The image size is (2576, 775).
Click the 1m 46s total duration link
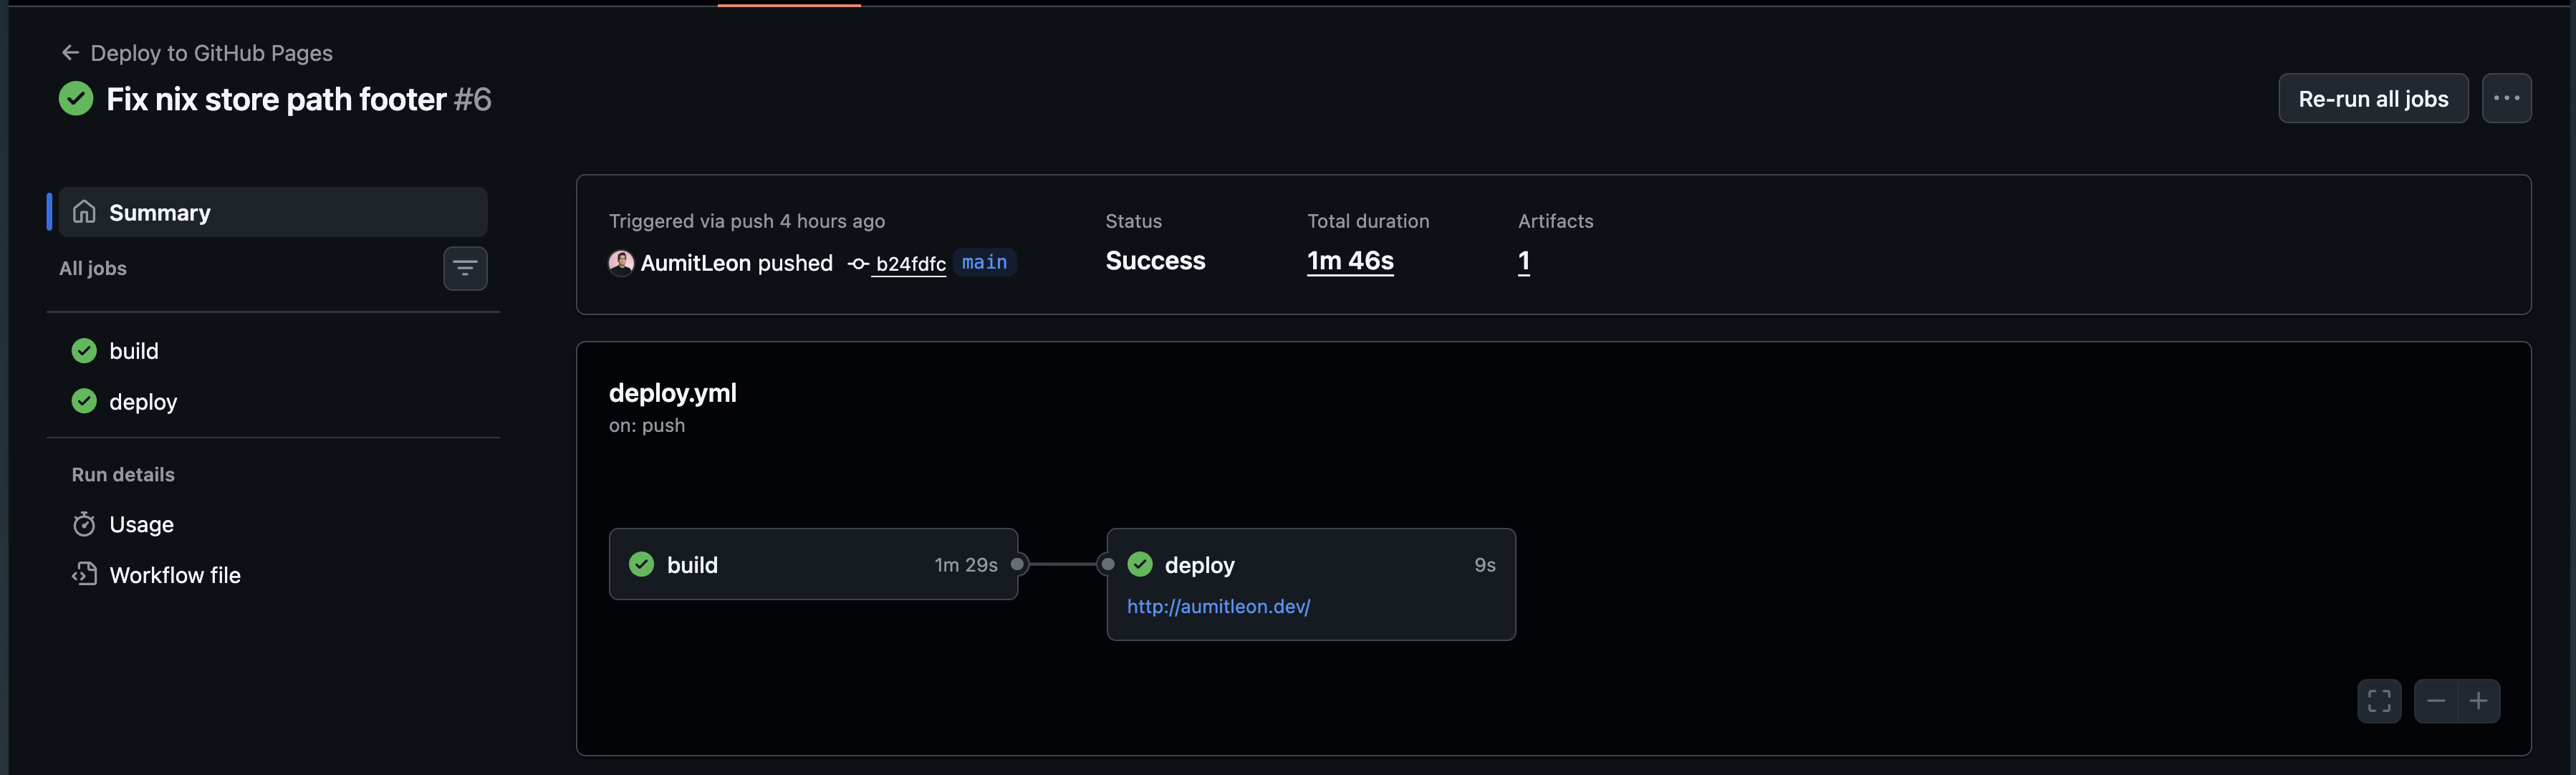(x=1350, y=261)
